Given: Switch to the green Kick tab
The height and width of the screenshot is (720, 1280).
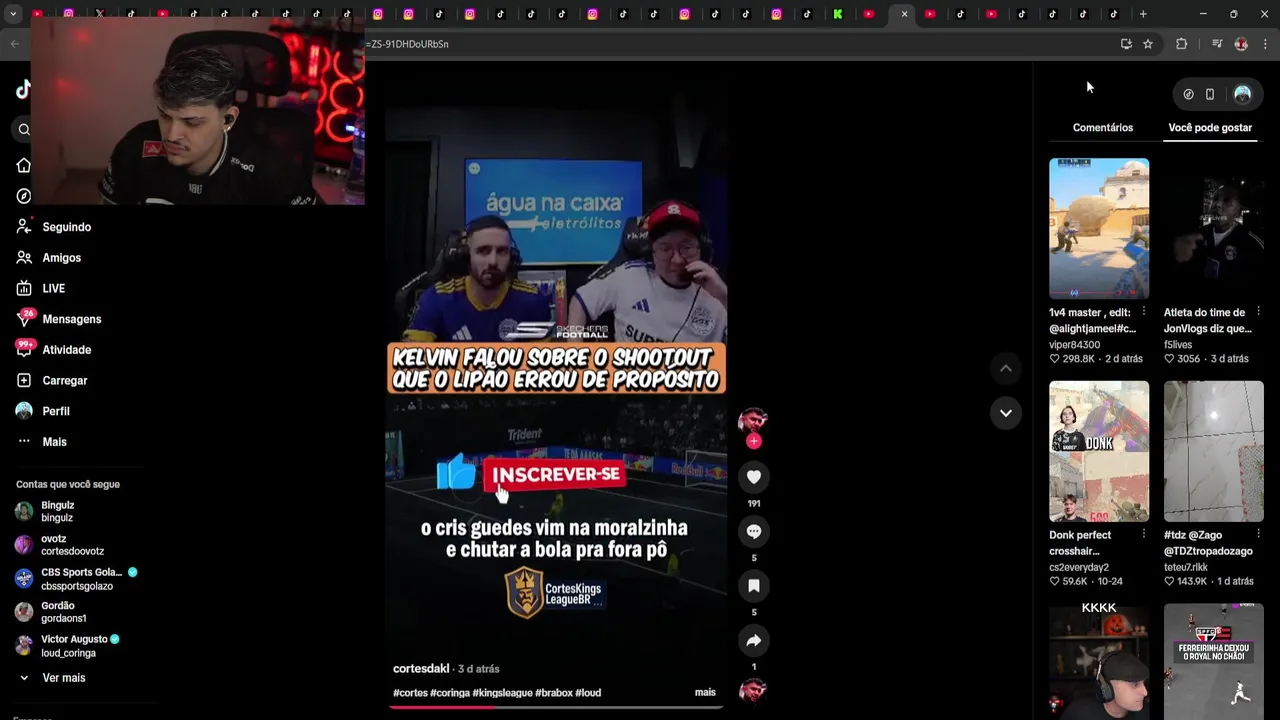Looking at the screenshot, I should click(838, 14).
